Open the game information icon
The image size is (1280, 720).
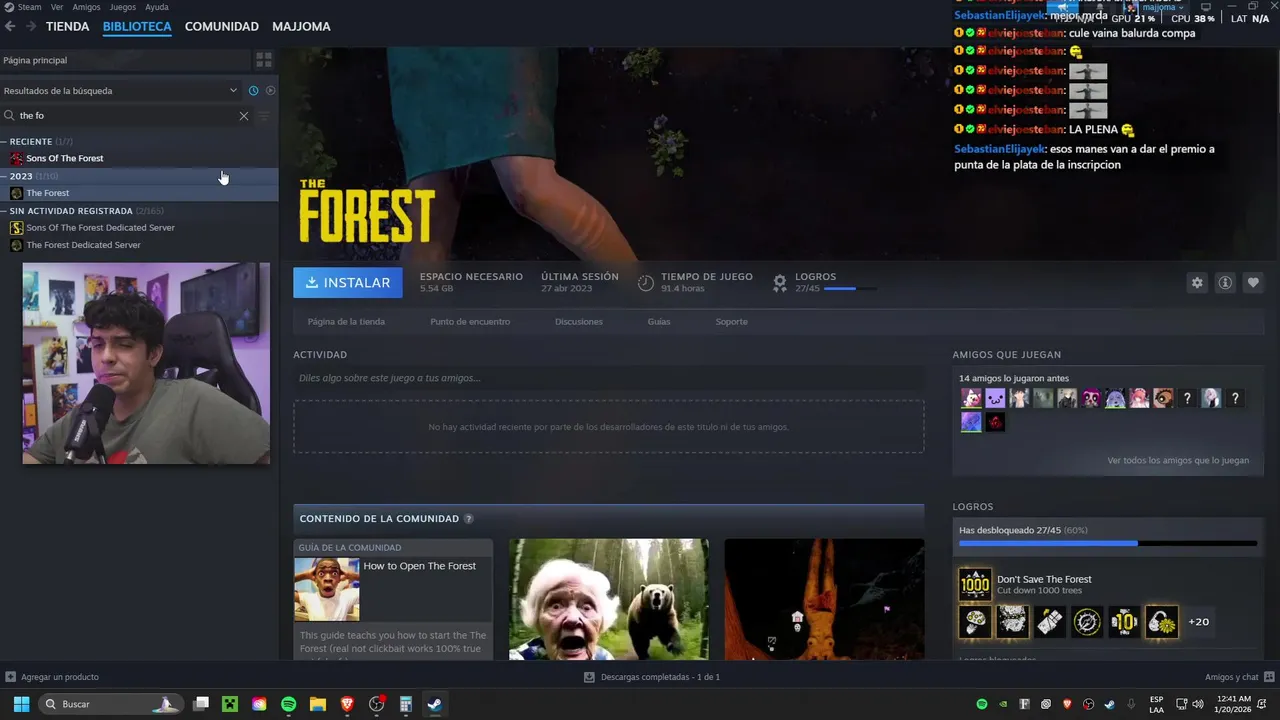click(x=1225, y=283)
